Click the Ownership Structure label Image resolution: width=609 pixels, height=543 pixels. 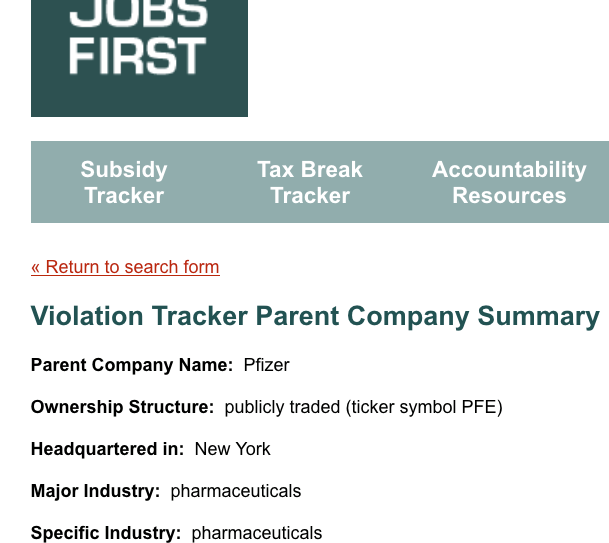(122, 407)
